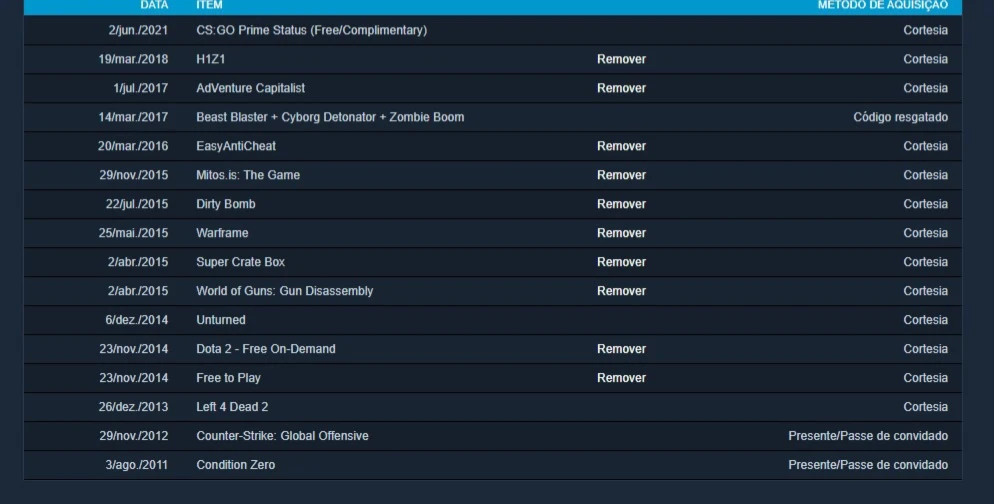This screenshot has width=994, height=504.
Task: Click the Beast Blaster bundle row
Action: 493,117
